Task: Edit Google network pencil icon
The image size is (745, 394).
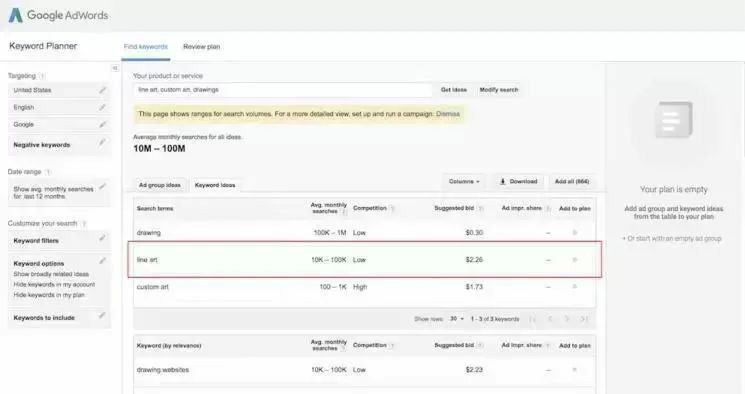Action: click(x=102, y=125)
